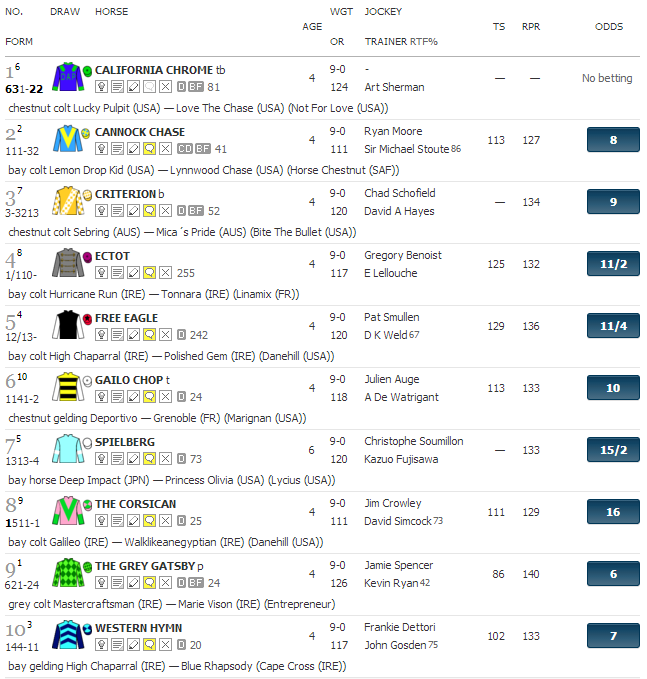Open the notes icon for Cannock Chase
Viewport: 647px width, 679px height.
(x=117, y=149)
